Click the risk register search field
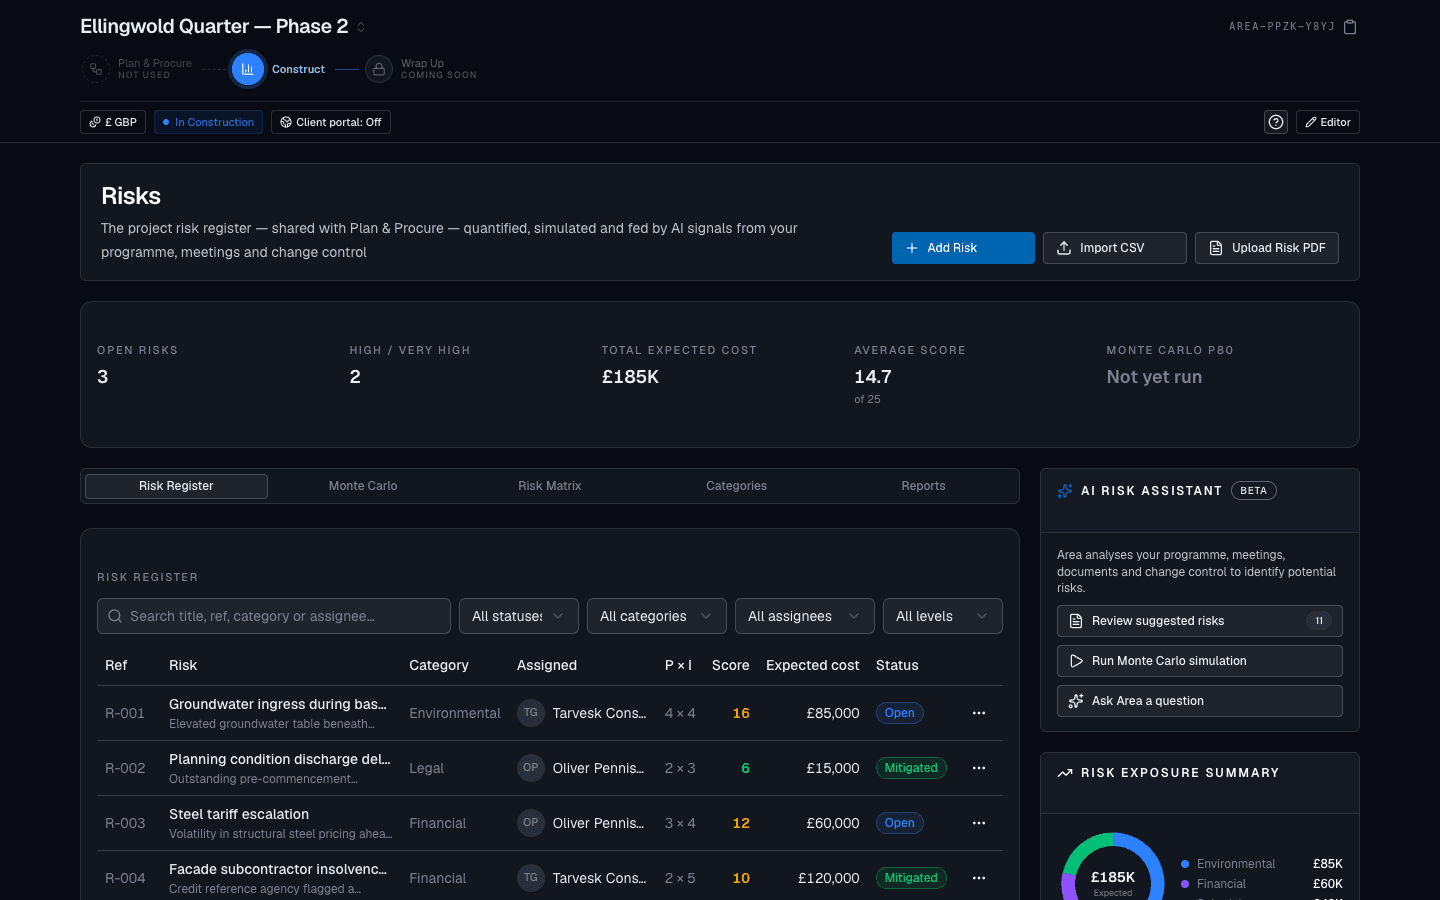1440x900 pixels. click(274, 616)
